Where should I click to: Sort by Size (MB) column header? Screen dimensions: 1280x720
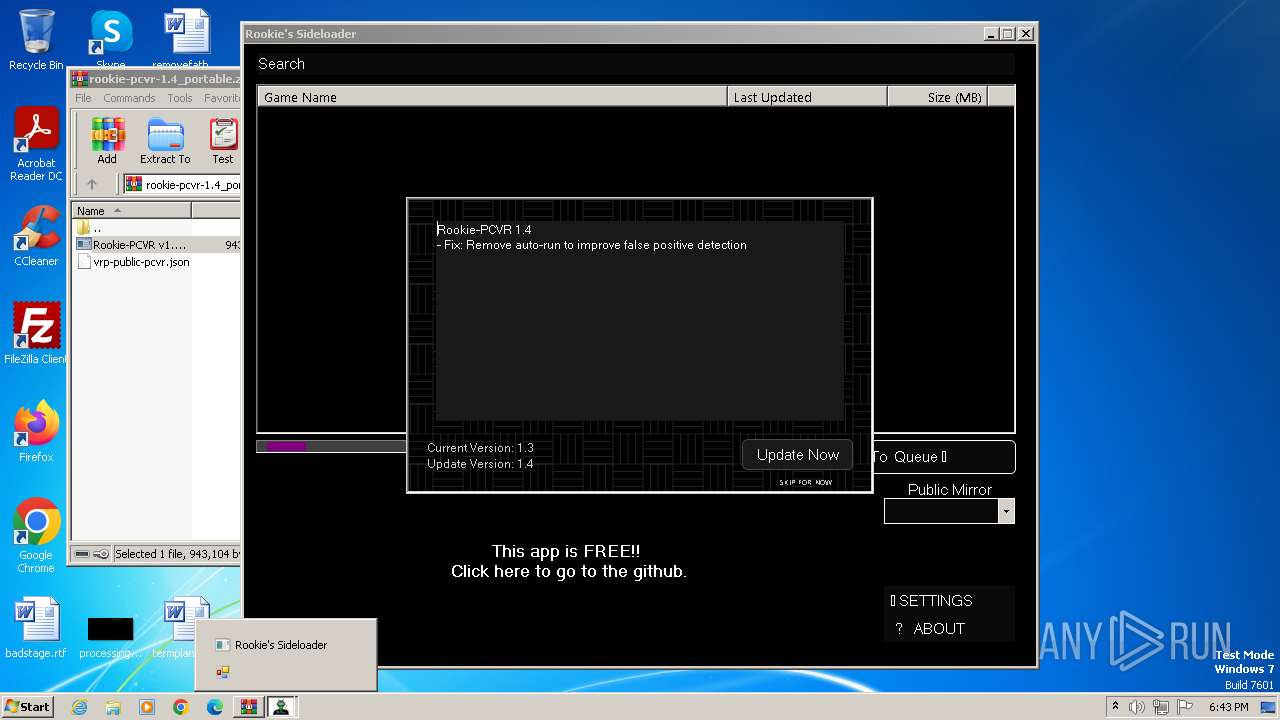937,97
